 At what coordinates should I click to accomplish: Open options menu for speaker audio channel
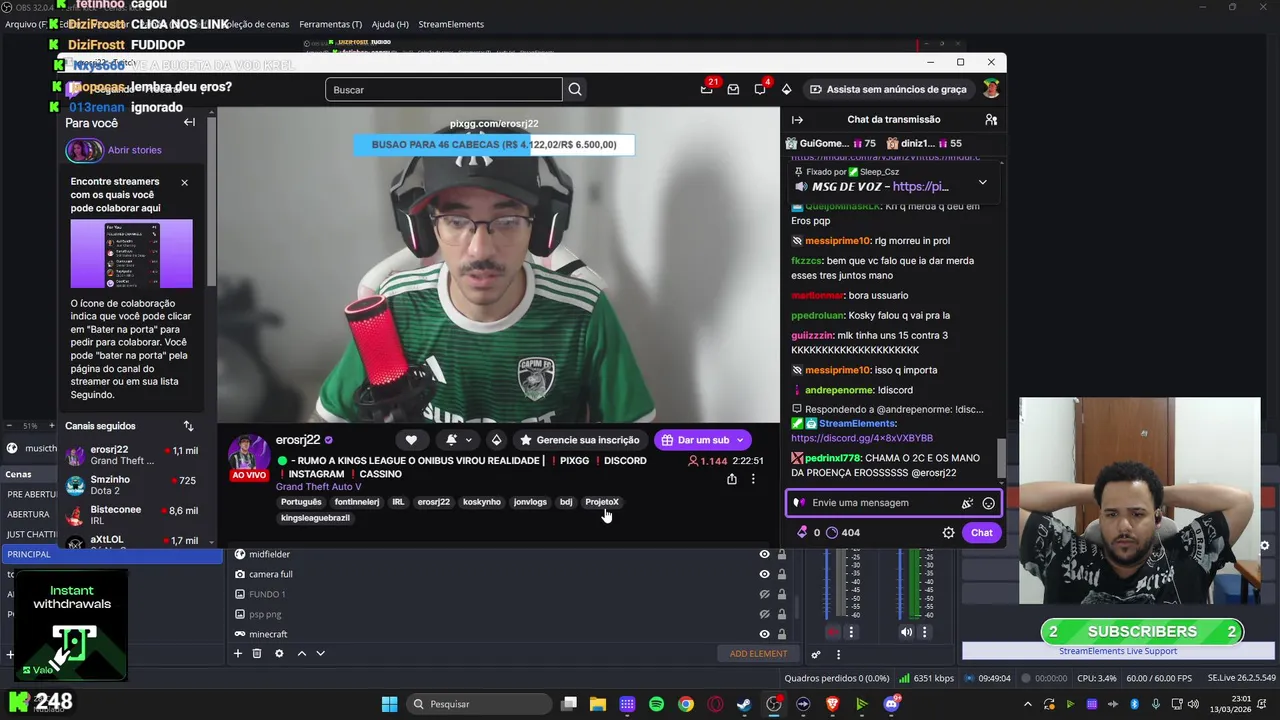pos(924,632)
